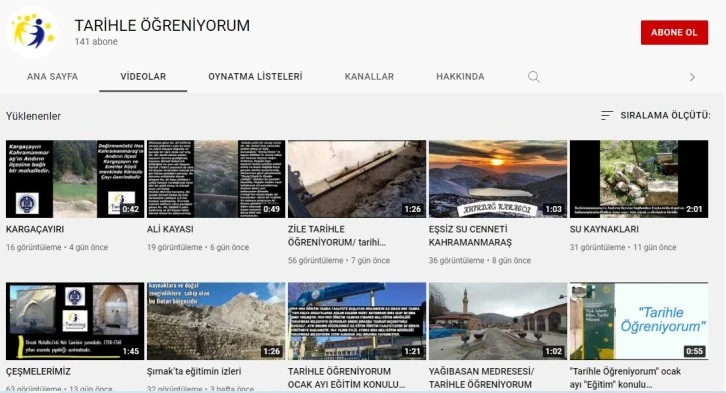The image size is (726, 393).
Task: Click the channel search magnifier icon
Action: (534, 77)
